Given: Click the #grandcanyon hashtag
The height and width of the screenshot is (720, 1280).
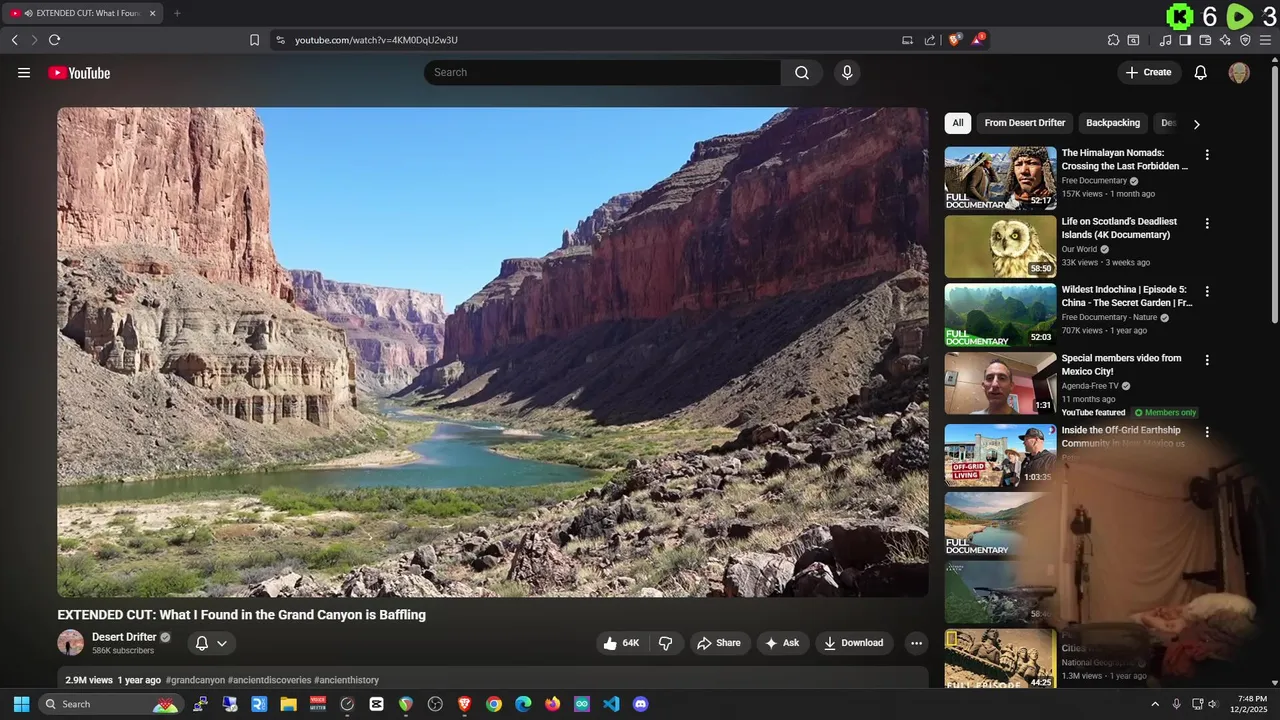Looking at the screenshot, I should click(195, 680).
